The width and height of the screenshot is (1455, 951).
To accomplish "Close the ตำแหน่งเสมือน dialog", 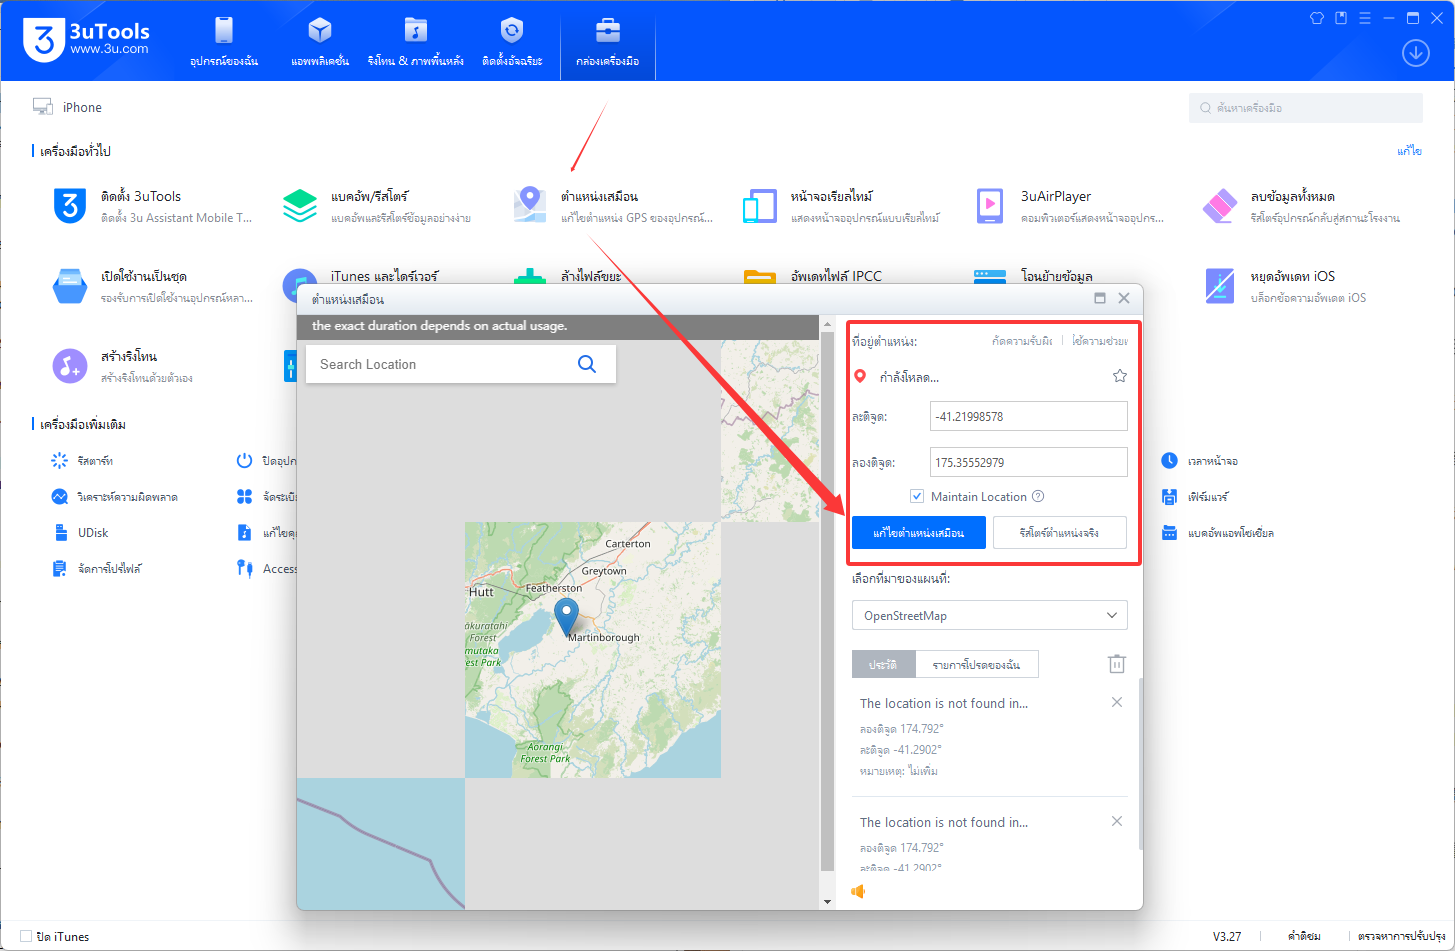I will (1124, 298).
